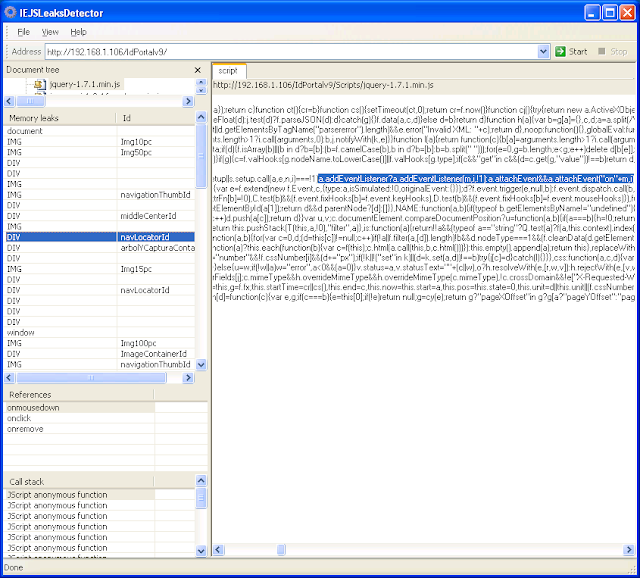The width and height of the screenshot is (640, 578).
Task: Open the Address dropdown arrow
Action: [x=543, y=51]
